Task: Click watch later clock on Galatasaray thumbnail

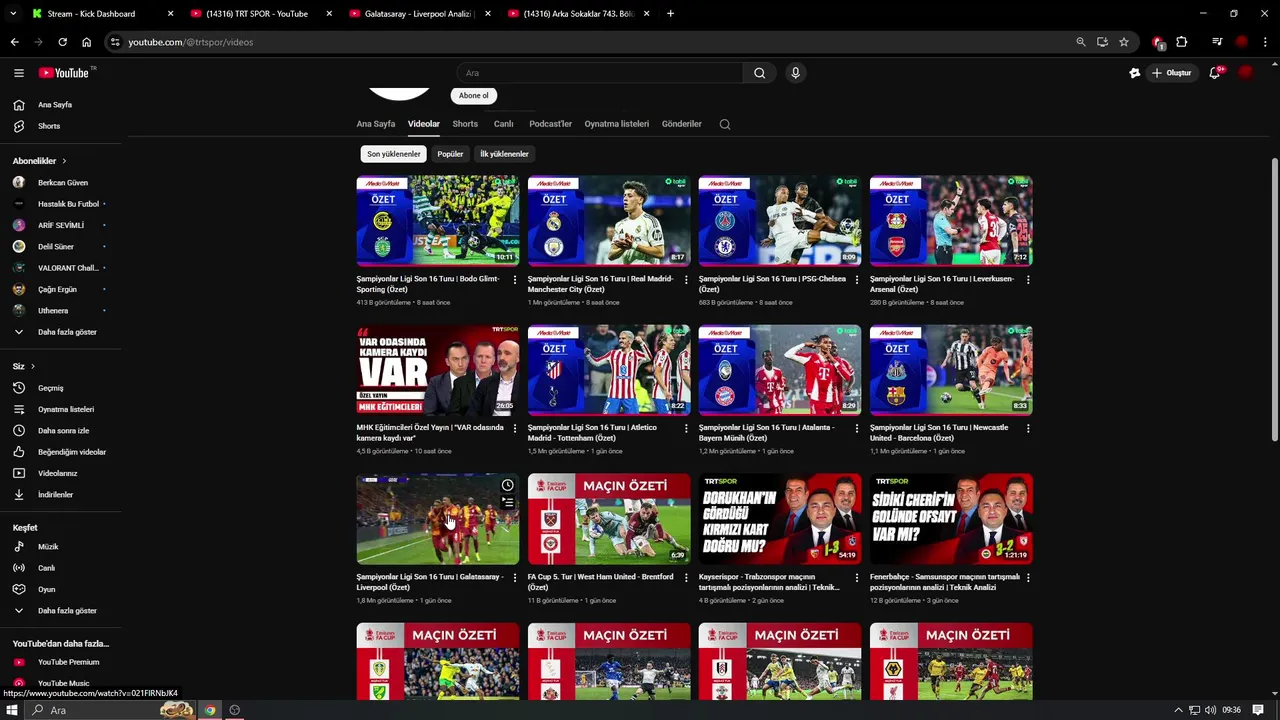Action: [x=508, y=485]
